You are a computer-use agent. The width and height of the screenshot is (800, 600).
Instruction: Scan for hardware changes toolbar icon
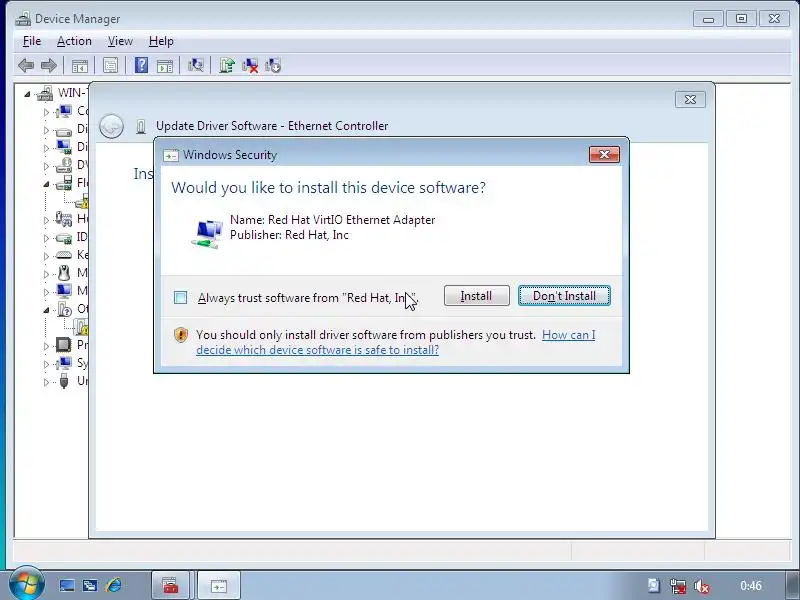196,65
